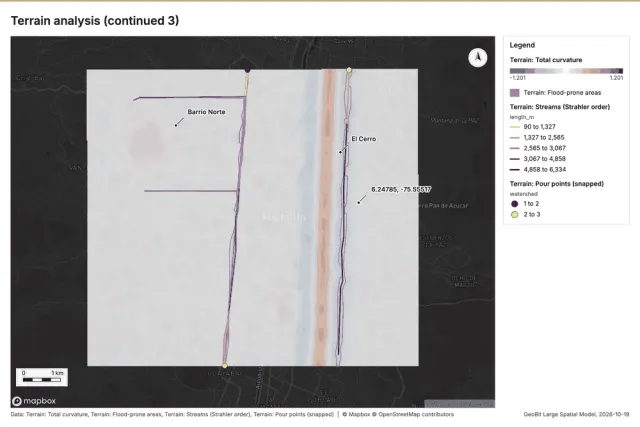Image resolution: width=640 pixels, height=427 pixels.
Task: Click the 'Terrain: Flood-prone areas' legend label
Action: coord(562,93)
